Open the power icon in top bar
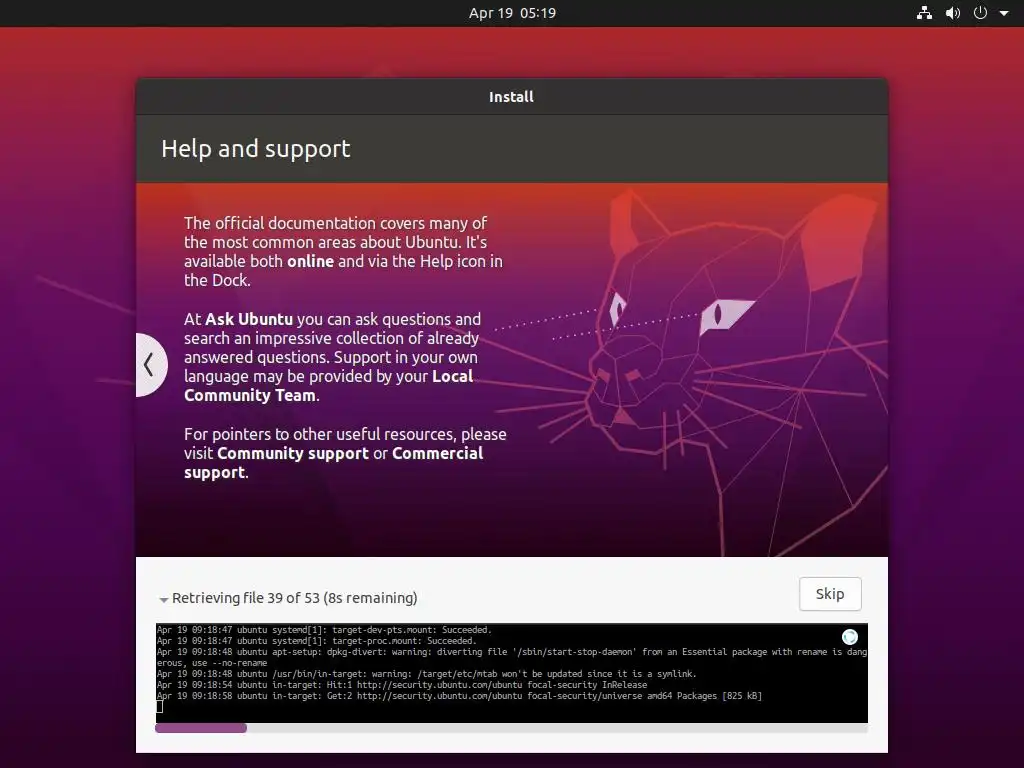The height and width of the screenshot is (768, 1024). coord(980,12)
